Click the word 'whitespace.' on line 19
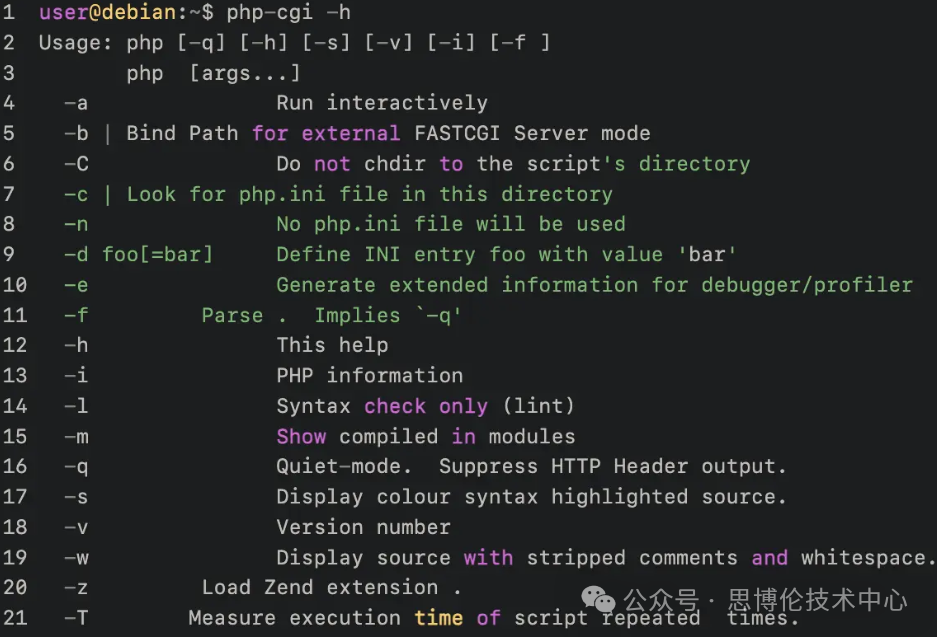Viewport: 937px width, 637px height. 868,557
